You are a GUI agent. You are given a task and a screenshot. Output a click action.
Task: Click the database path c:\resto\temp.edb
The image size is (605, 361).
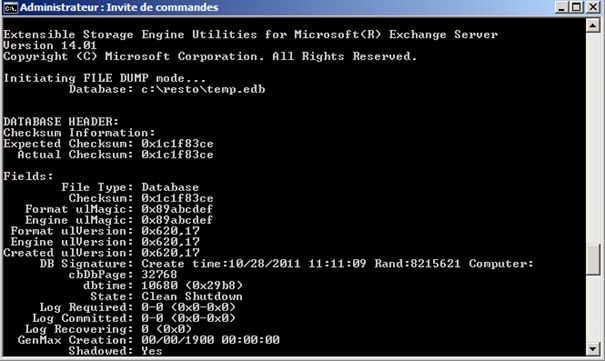coord(203,89)
